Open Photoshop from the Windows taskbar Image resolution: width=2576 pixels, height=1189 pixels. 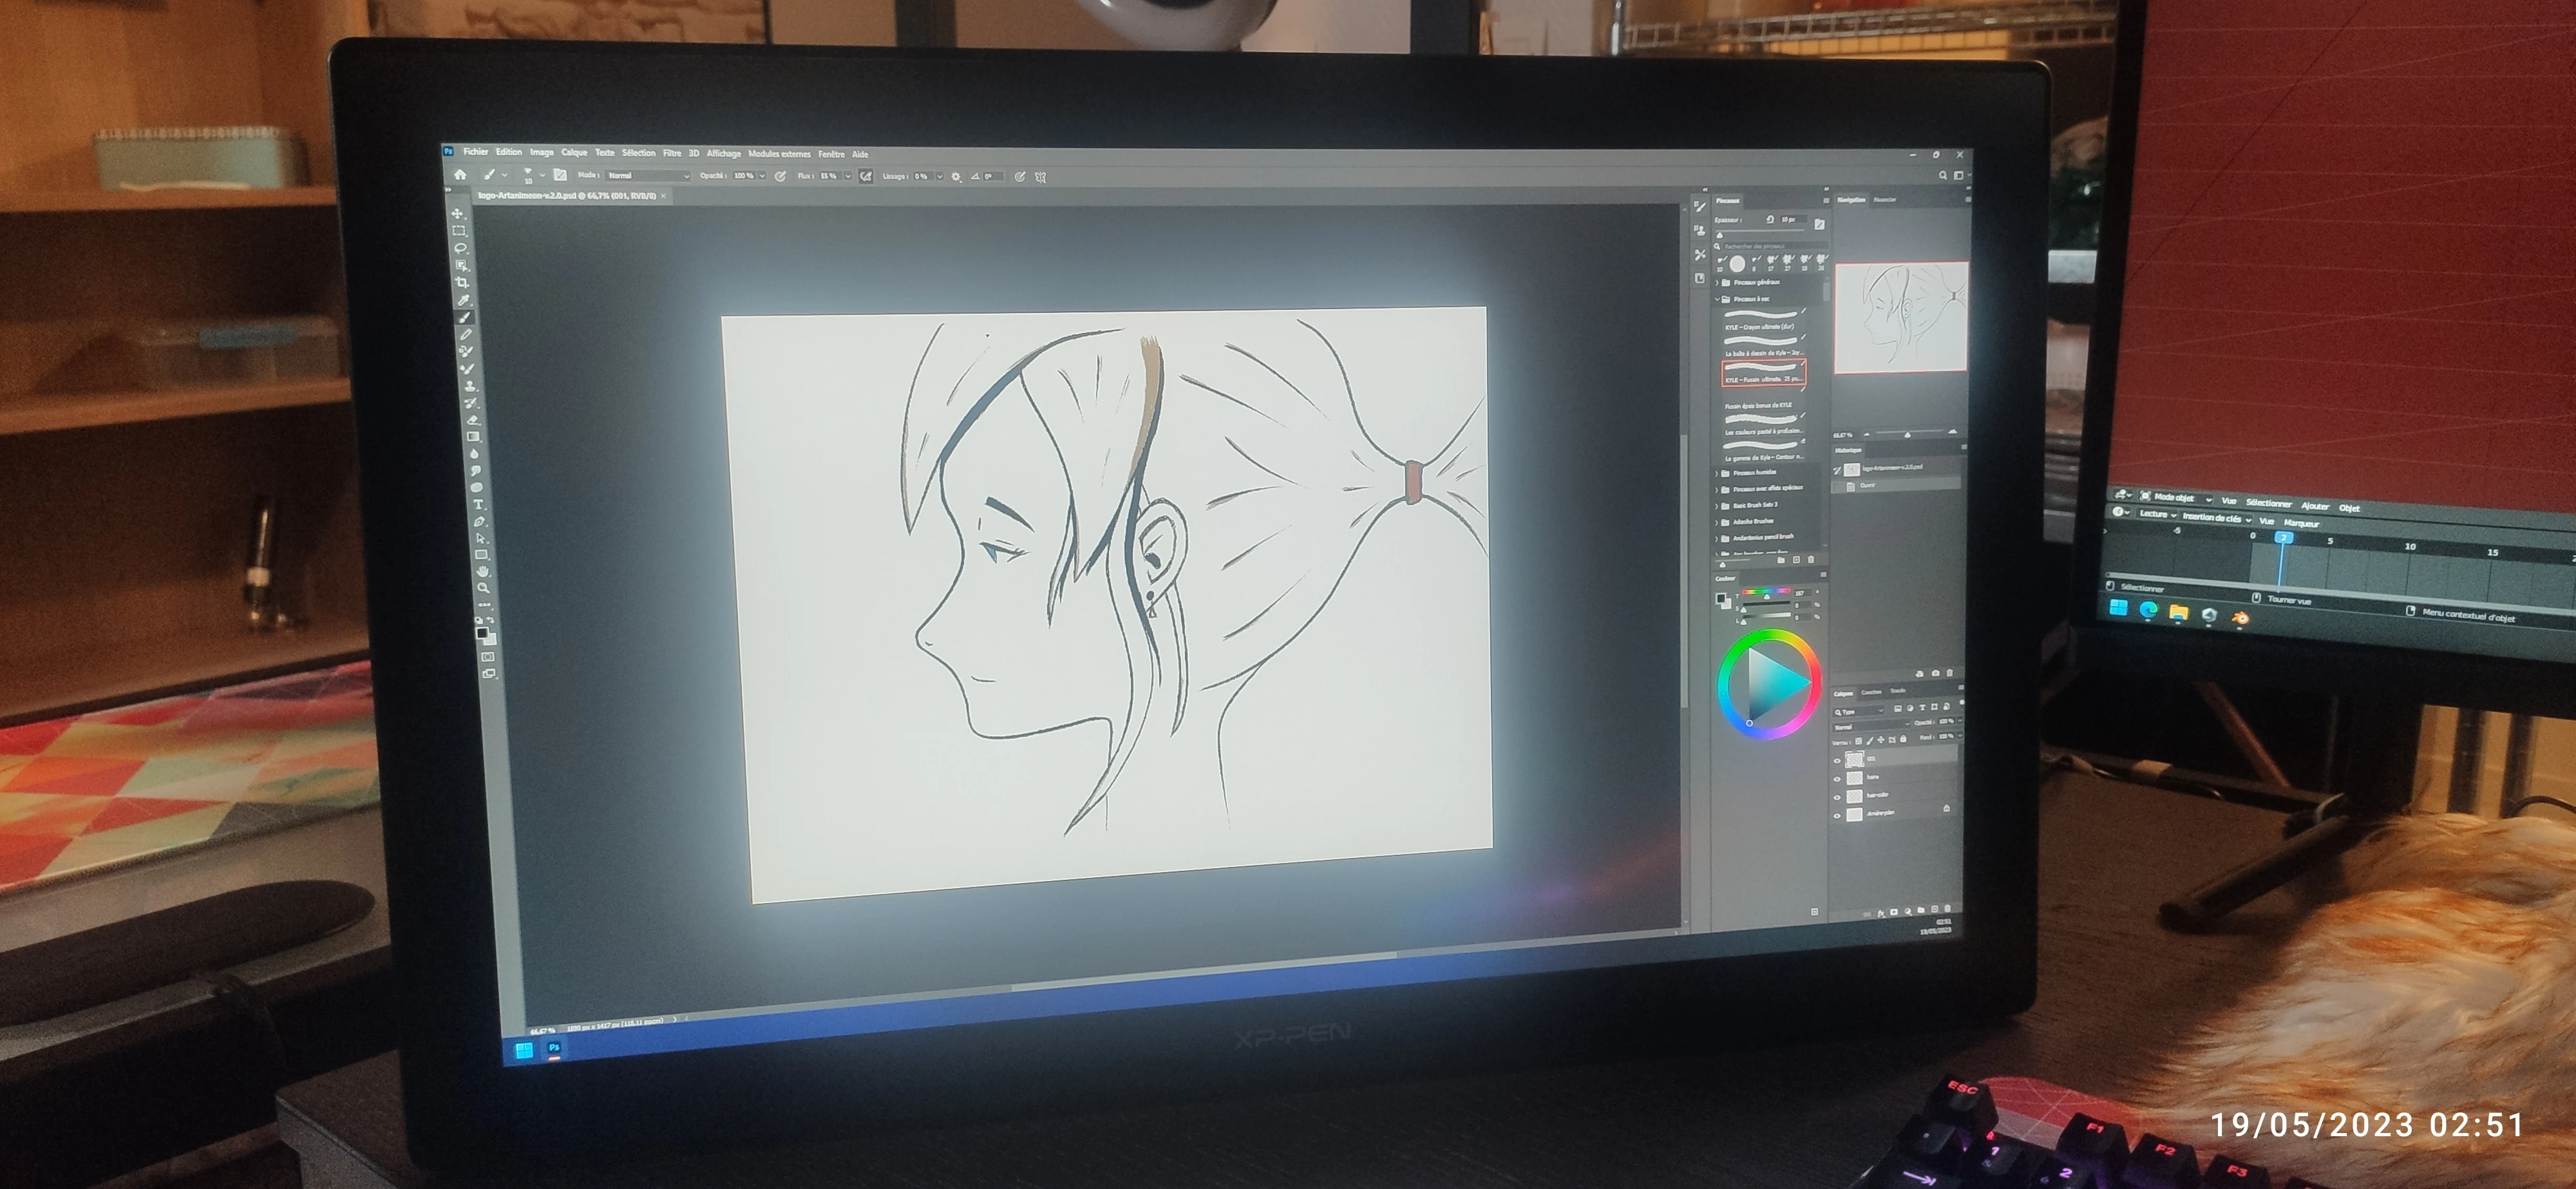click(554, 1048)
